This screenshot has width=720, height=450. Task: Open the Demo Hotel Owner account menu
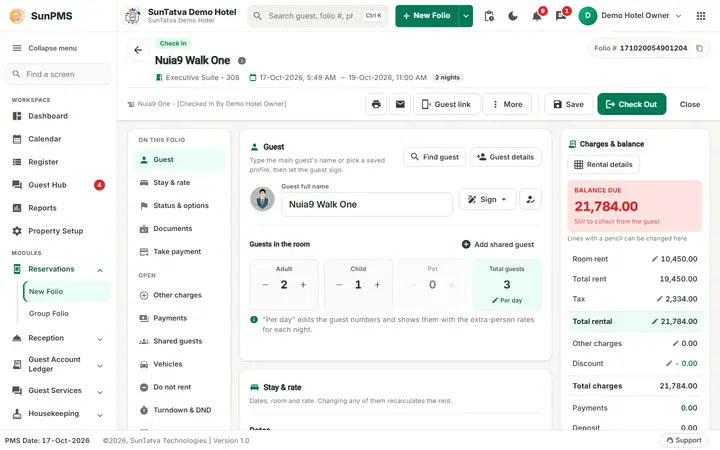click(x=630, y=16)
